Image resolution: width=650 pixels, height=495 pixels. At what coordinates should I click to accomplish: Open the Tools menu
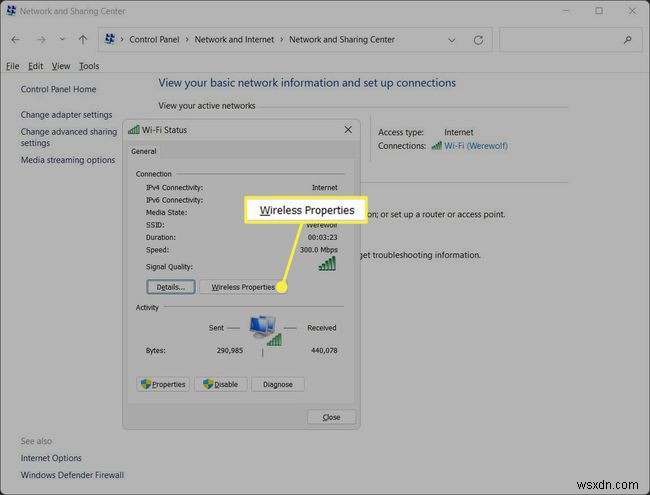tap(89, 66)
